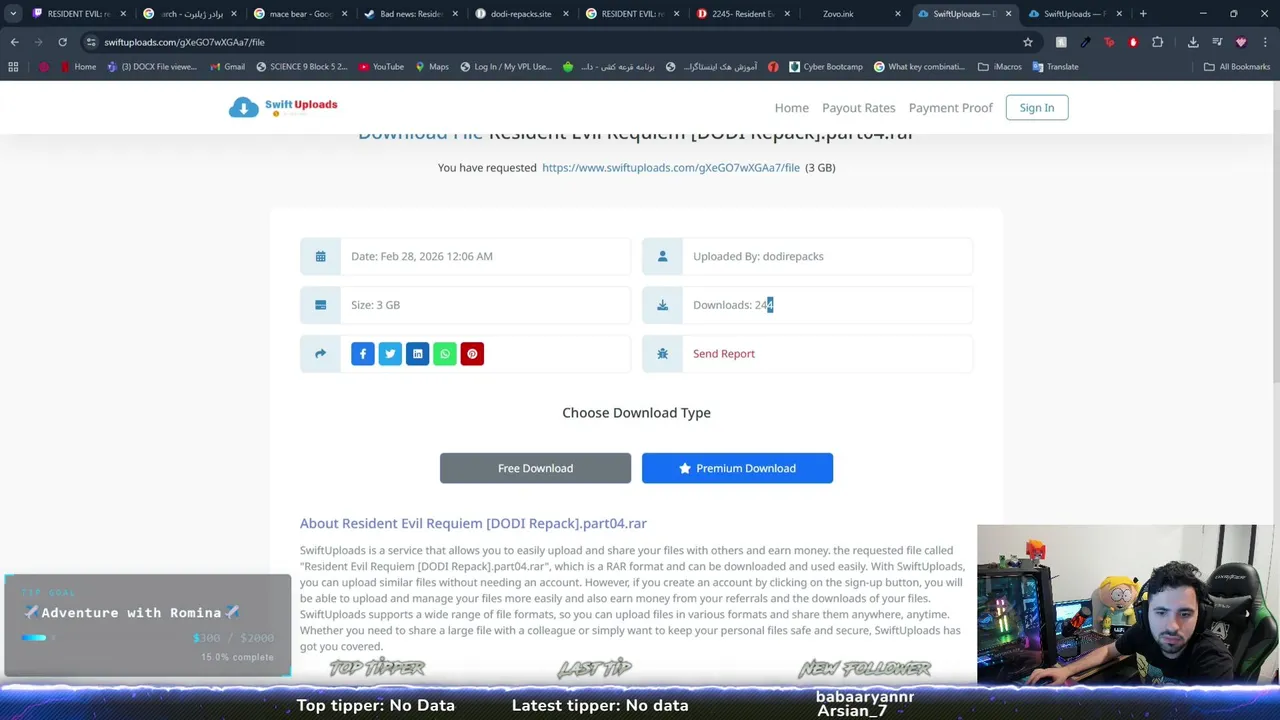Switch to the 2245- Resident Evil tab

pyautogui.click(x=743, y=14)
